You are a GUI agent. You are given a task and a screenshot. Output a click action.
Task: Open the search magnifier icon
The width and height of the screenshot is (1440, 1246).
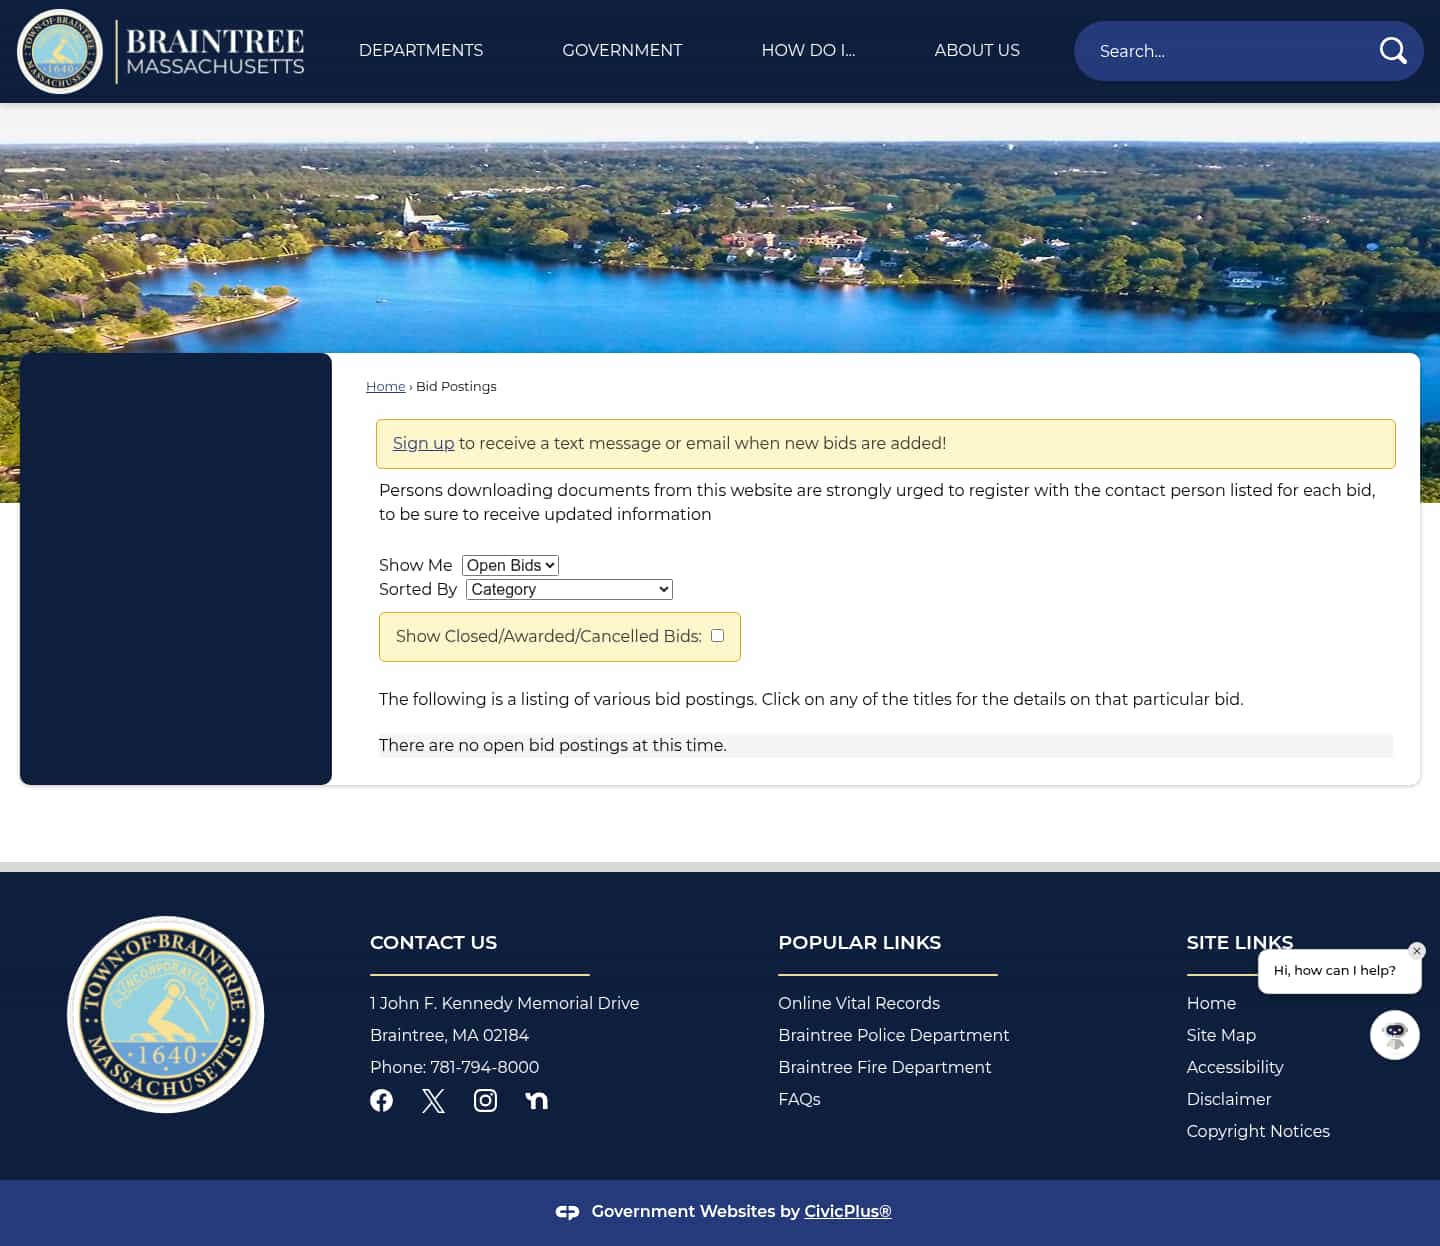point(1392,50)
